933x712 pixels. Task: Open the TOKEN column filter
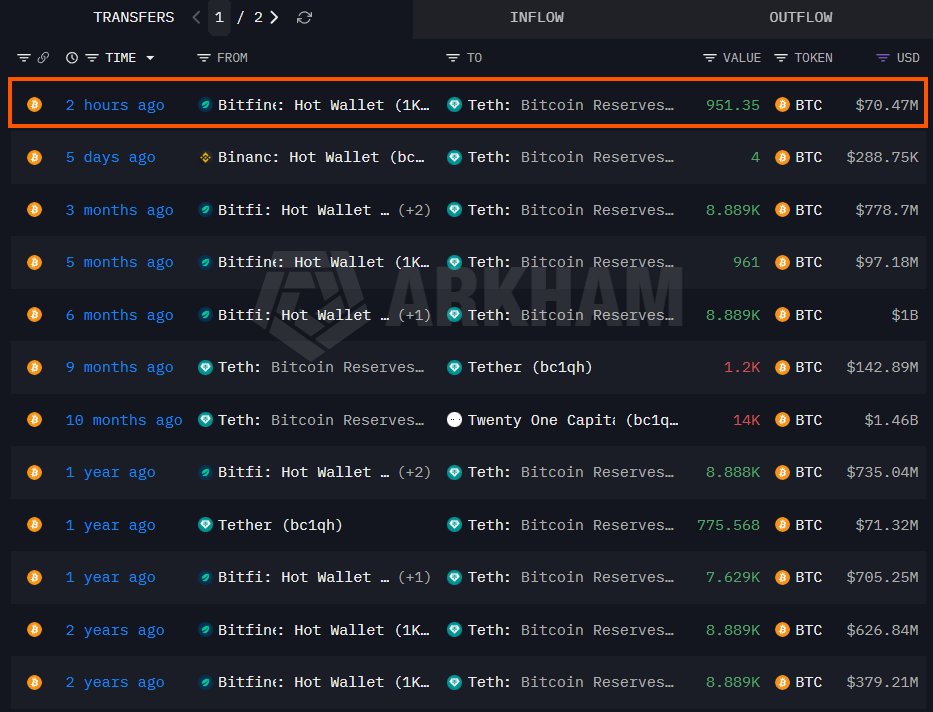click(x=781, y=58)
